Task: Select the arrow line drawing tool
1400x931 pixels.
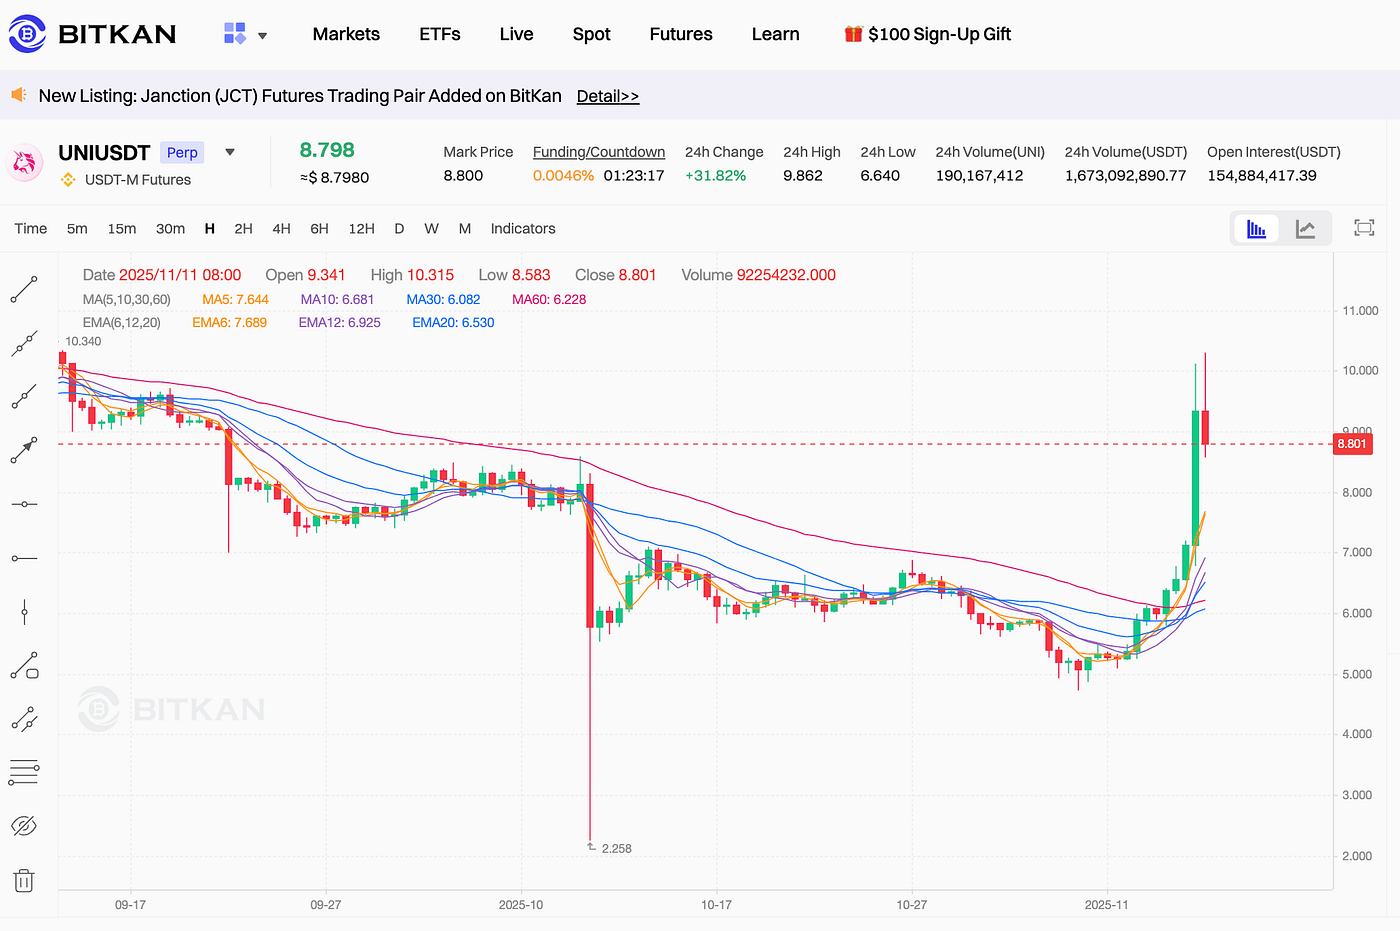Action: point(24,450)
